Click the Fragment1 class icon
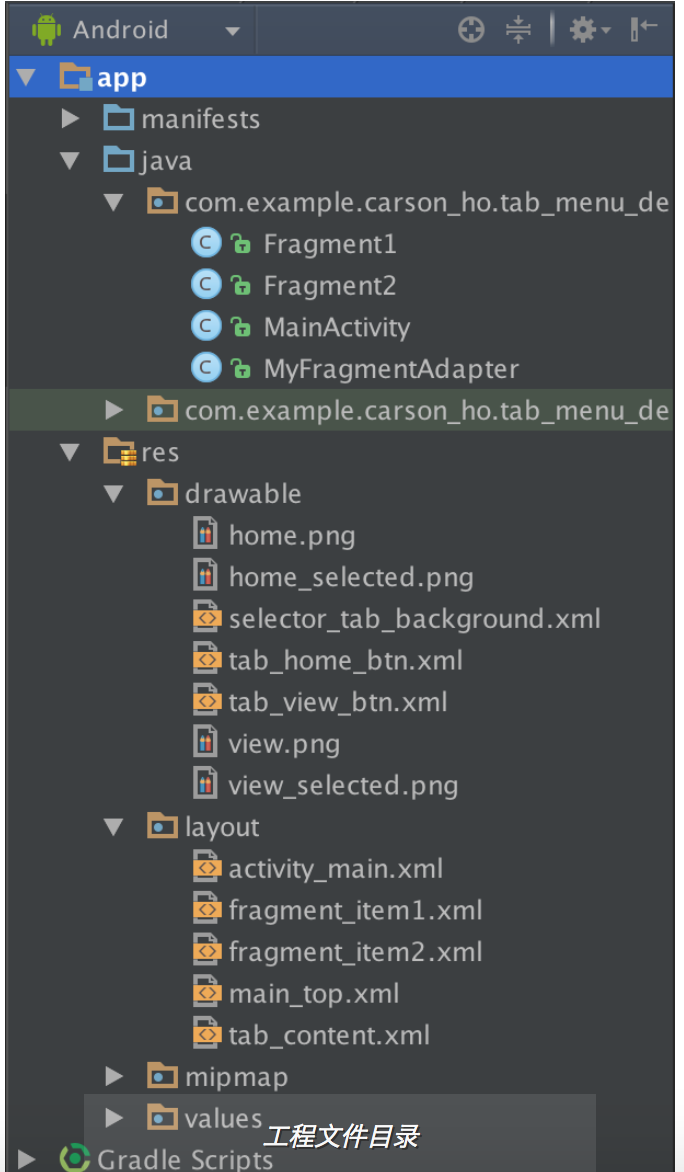Screen dimensions: 684x1172 point(206,244)
